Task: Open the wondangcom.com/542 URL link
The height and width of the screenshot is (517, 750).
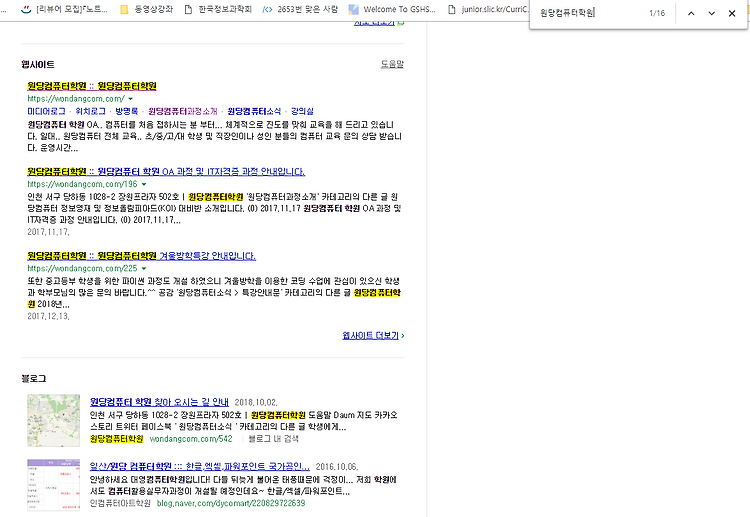Action: 191,439
